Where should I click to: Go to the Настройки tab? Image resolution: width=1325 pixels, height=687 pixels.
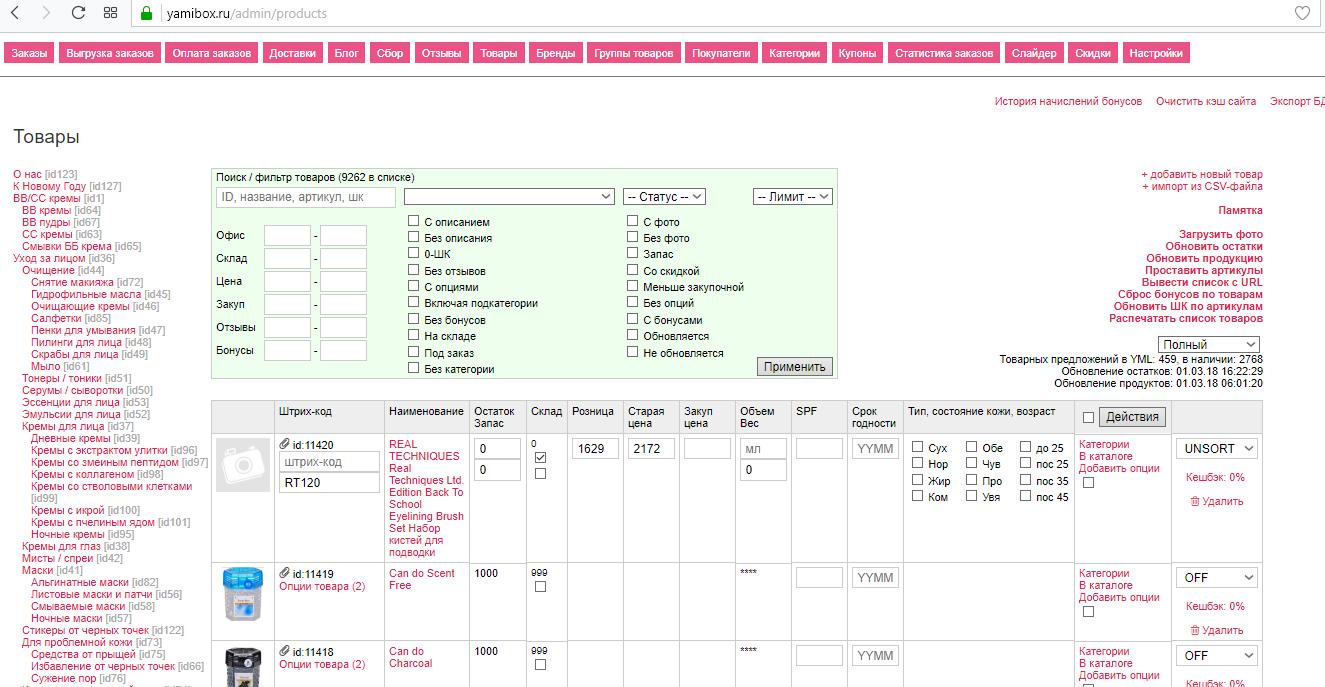[x=1155, y=53]
